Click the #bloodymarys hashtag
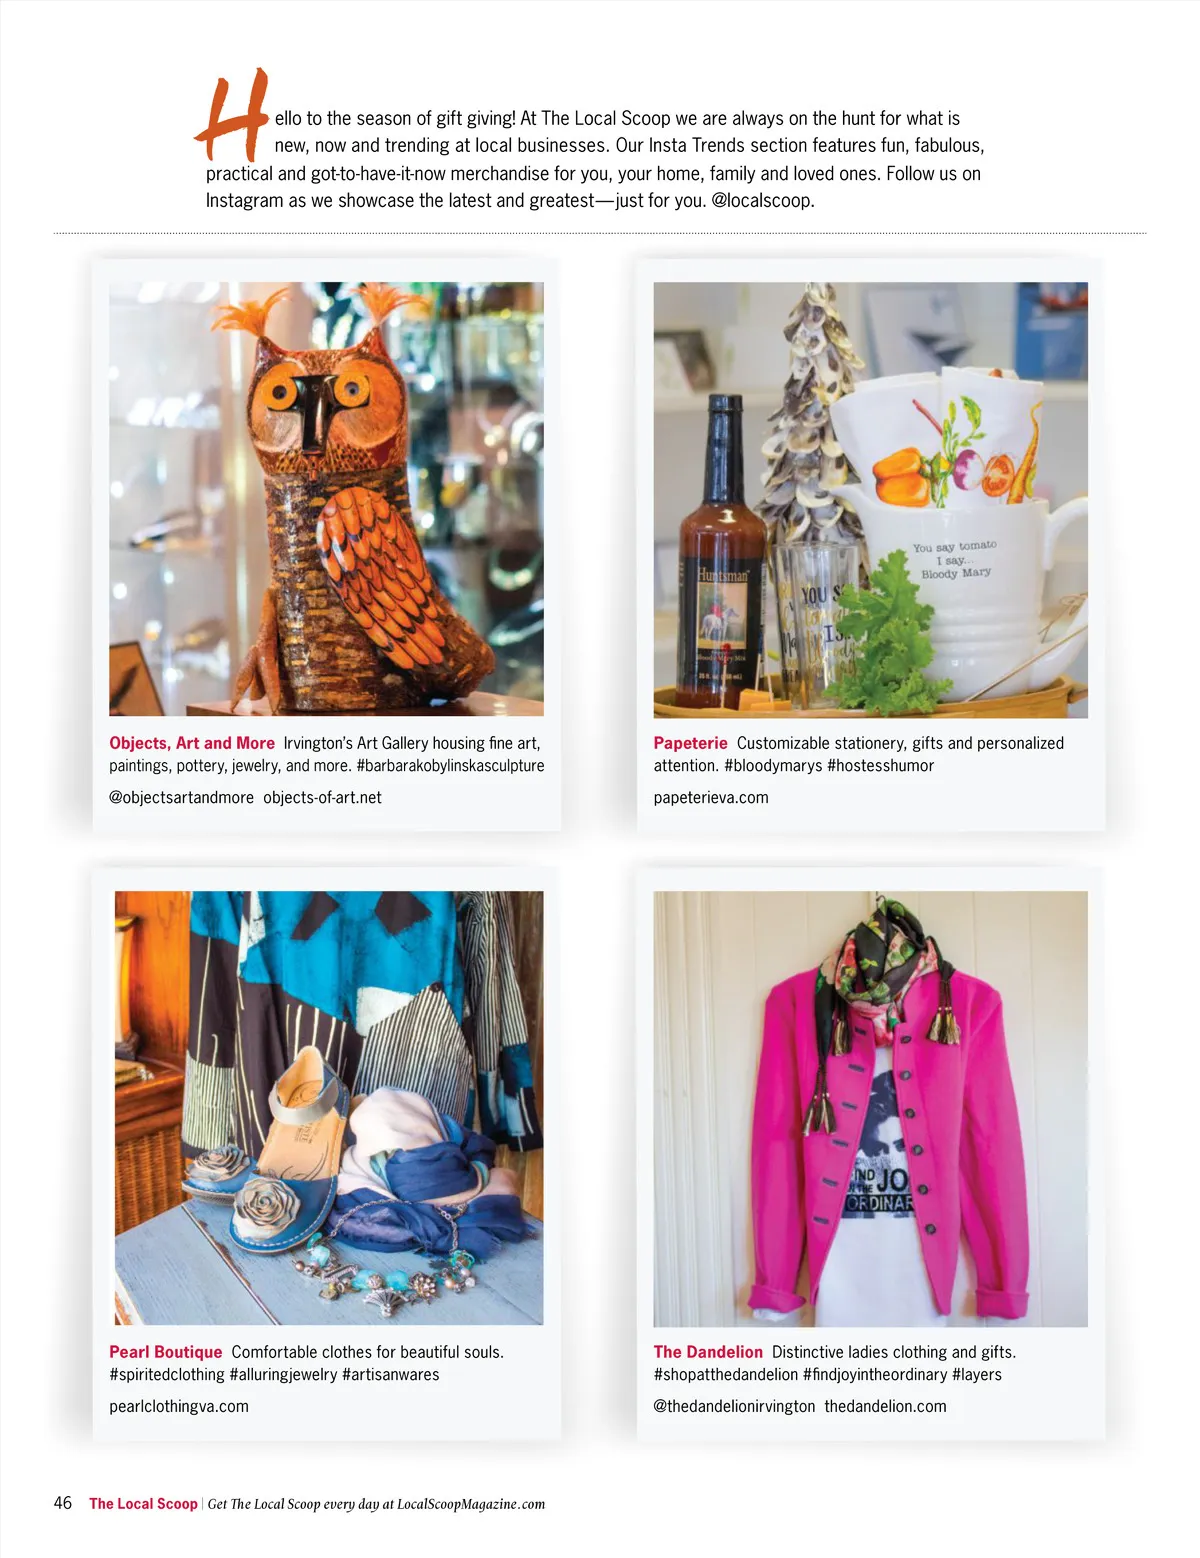Image resolution: width=1200 pixels, height=1558 pixels. (x=773, y=766)
